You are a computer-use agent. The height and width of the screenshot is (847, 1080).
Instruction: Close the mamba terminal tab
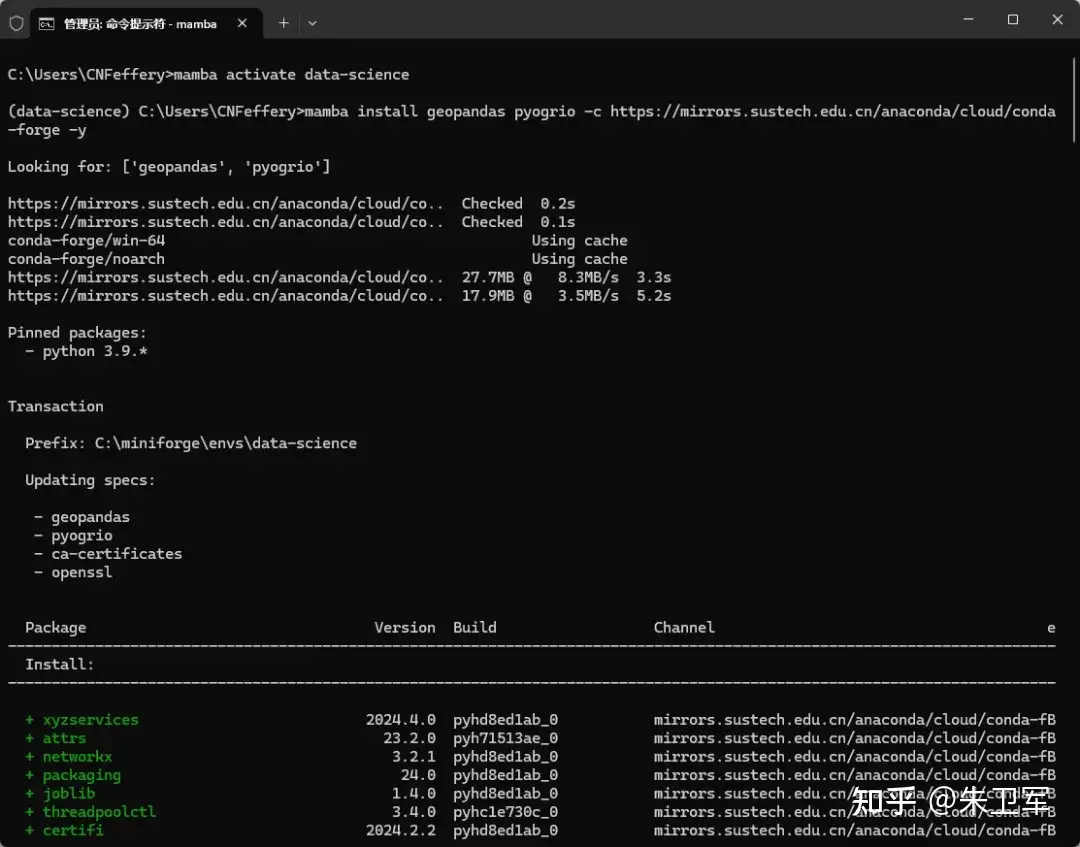[242, 23]
